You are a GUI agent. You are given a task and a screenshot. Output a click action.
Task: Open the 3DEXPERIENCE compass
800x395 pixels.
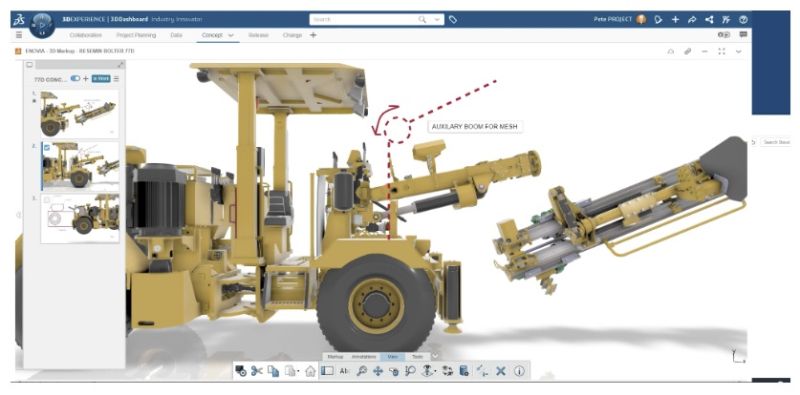point(42,25)
